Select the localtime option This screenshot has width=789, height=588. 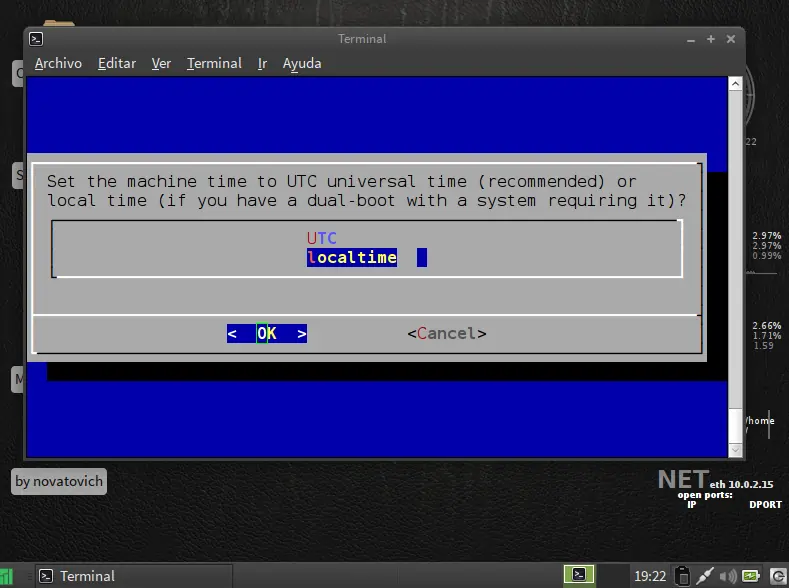pyautogui.click(x=352, y=258)
